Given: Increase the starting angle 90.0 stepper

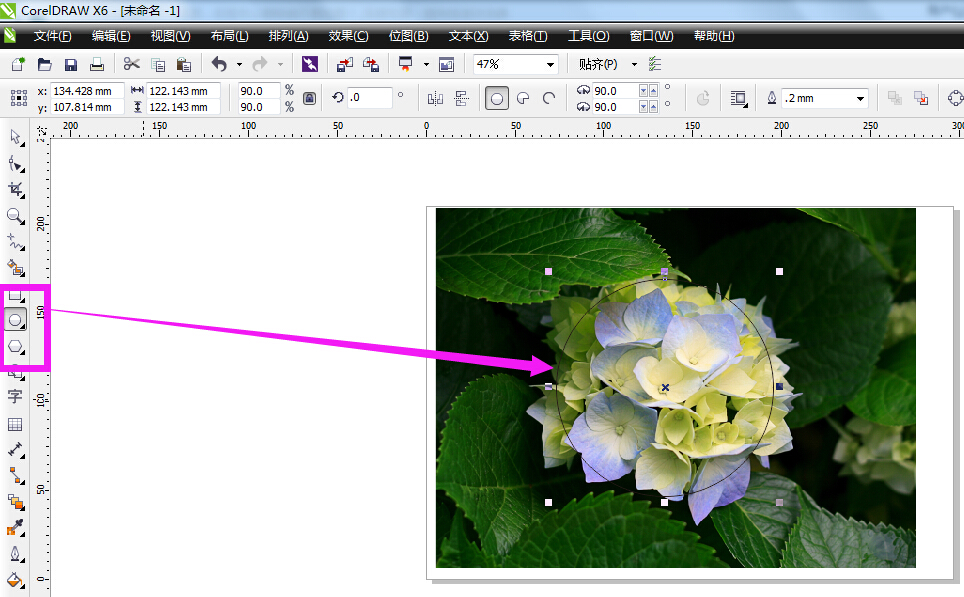Looking at the screenshot, I should click(653, 90).
